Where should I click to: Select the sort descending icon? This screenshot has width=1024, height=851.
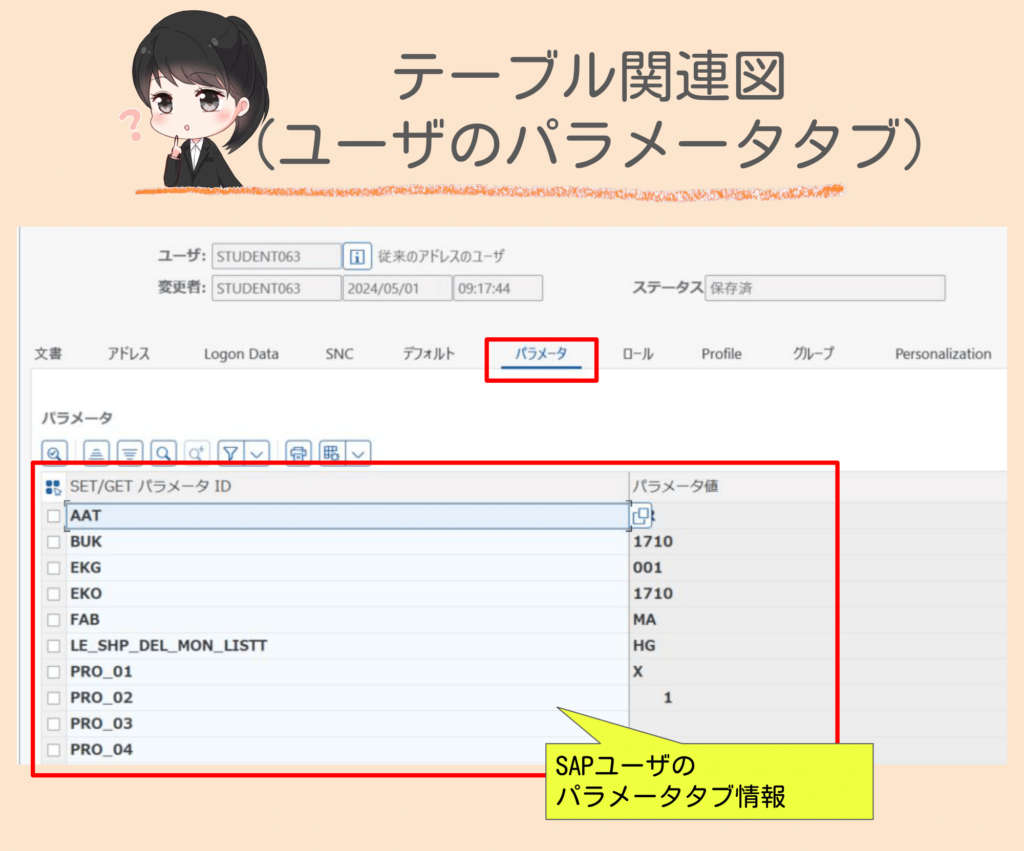pyautogui.click(x=131, y=452)
